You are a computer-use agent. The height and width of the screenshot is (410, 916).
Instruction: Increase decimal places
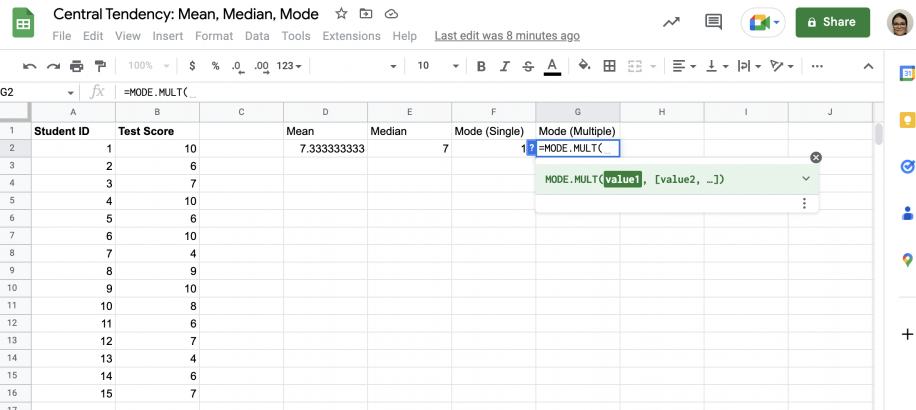click(261, 67)
